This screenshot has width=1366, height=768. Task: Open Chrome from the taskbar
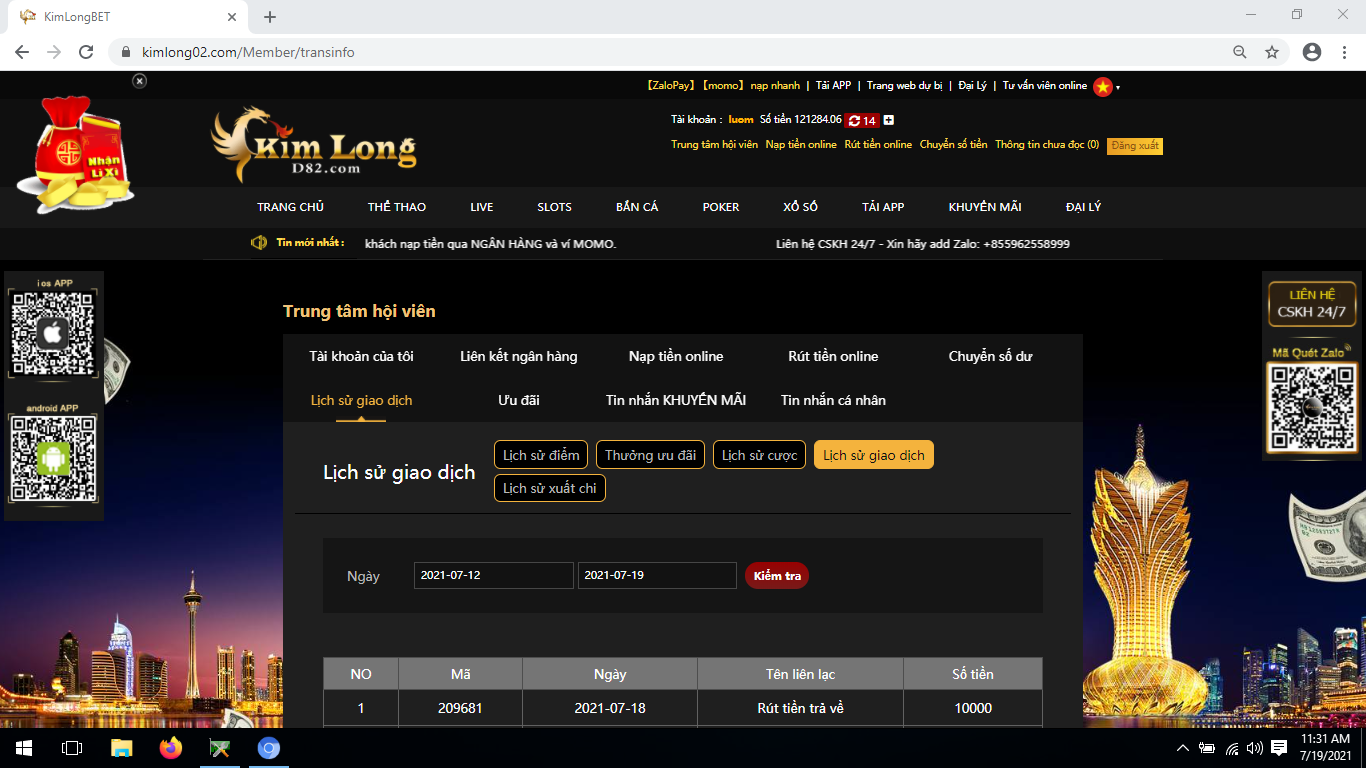coord(268,748)
